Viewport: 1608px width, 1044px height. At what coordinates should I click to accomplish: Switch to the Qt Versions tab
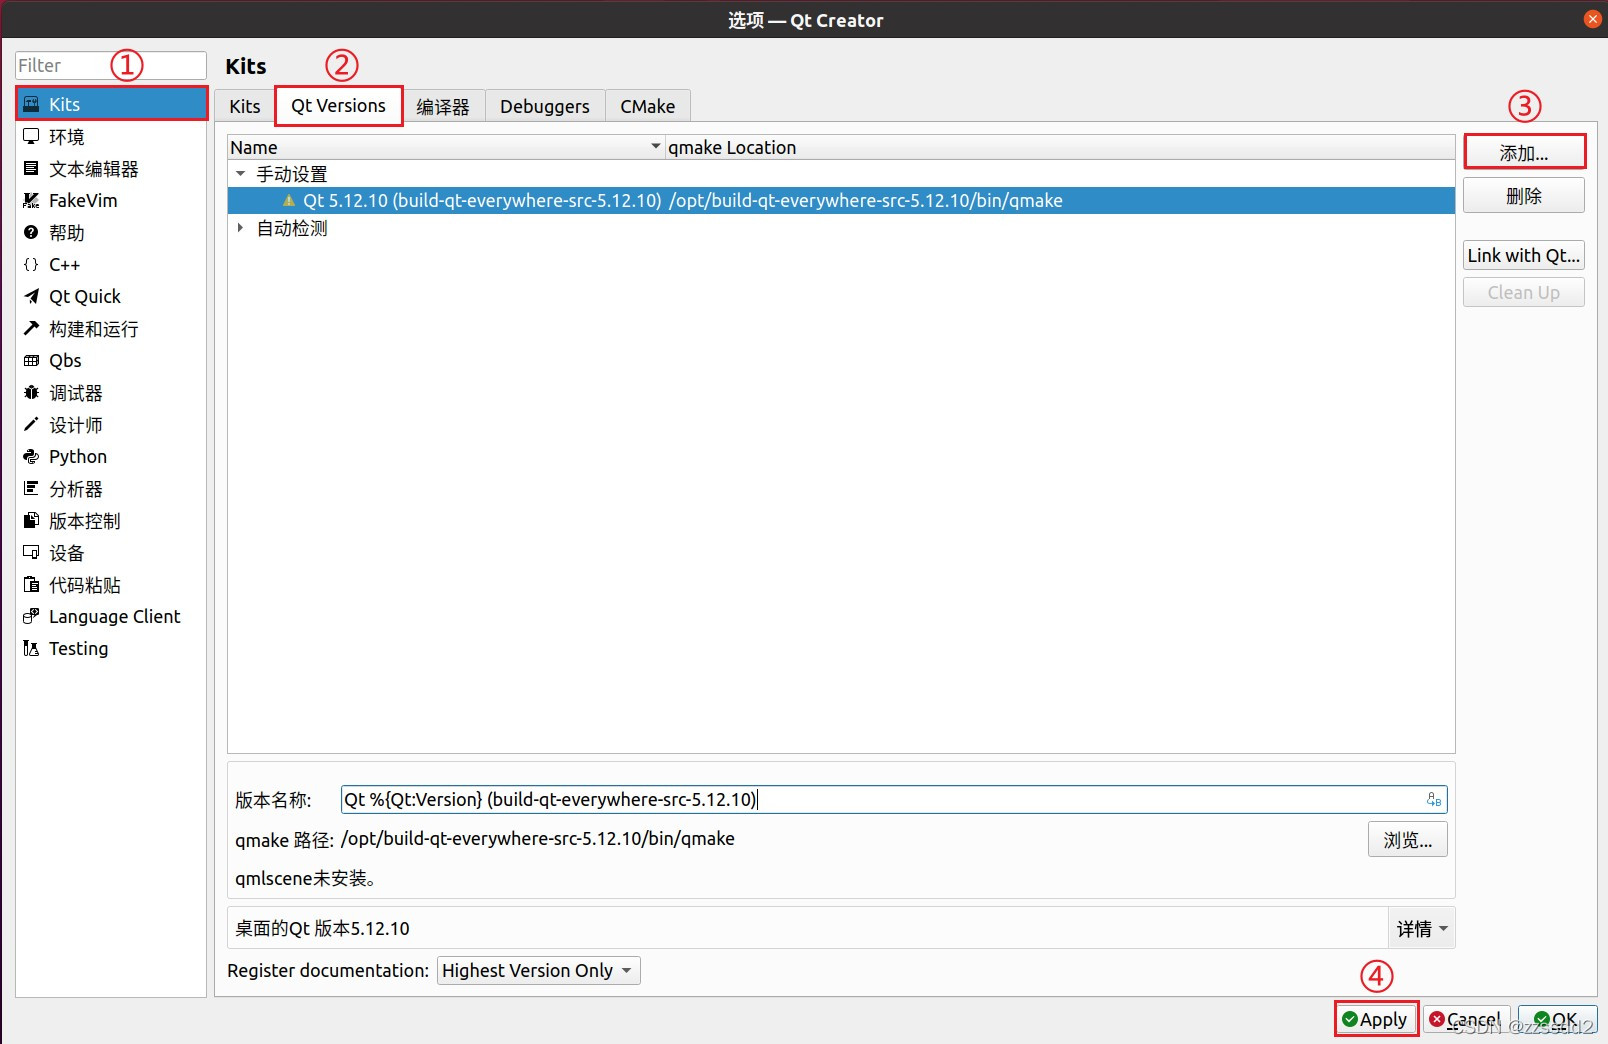click(x=338, y=105)
